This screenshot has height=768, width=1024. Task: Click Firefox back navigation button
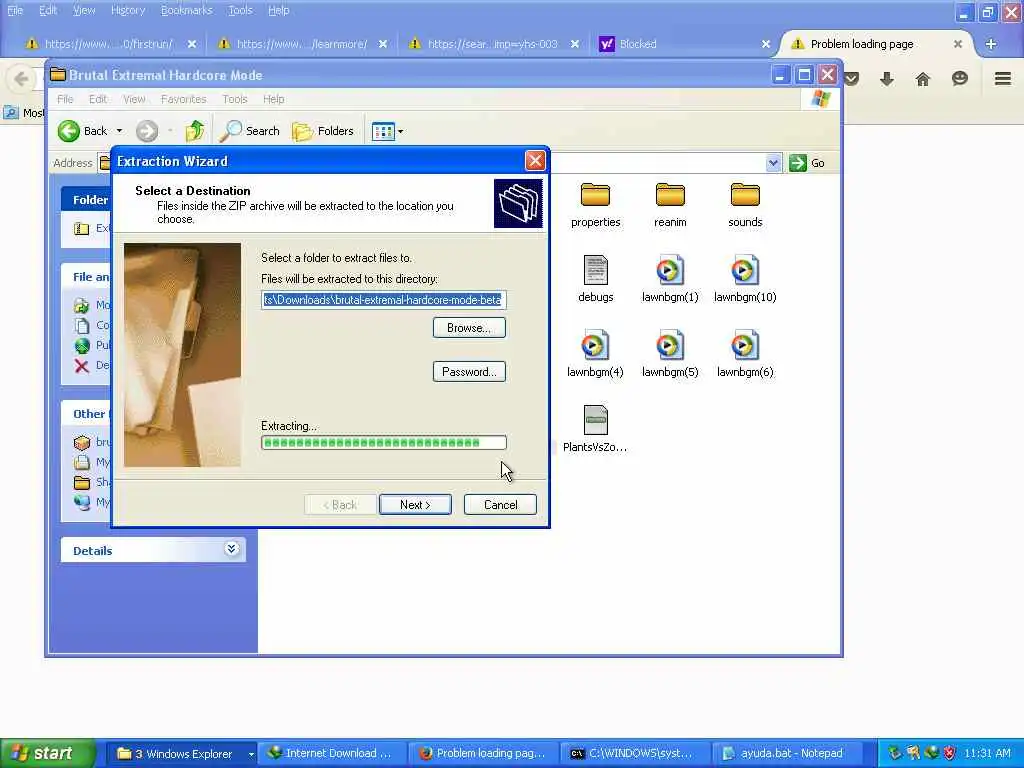(x=21, y=79)
